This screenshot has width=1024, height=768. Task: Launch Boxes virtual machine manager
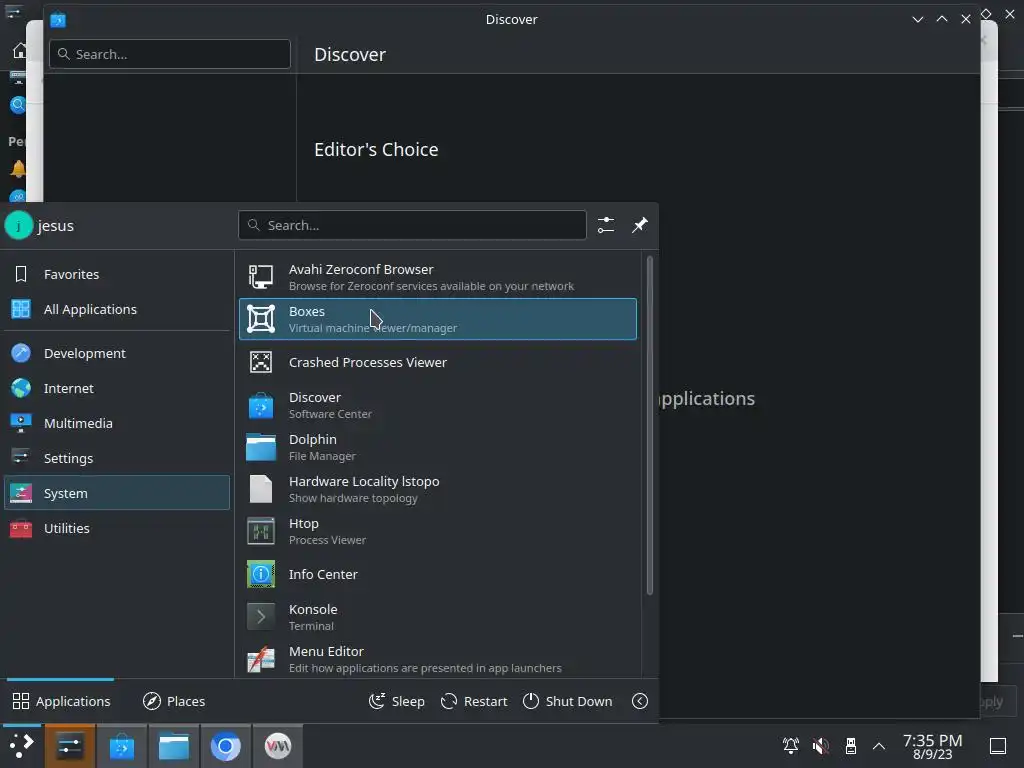click(x=438, y=319)
